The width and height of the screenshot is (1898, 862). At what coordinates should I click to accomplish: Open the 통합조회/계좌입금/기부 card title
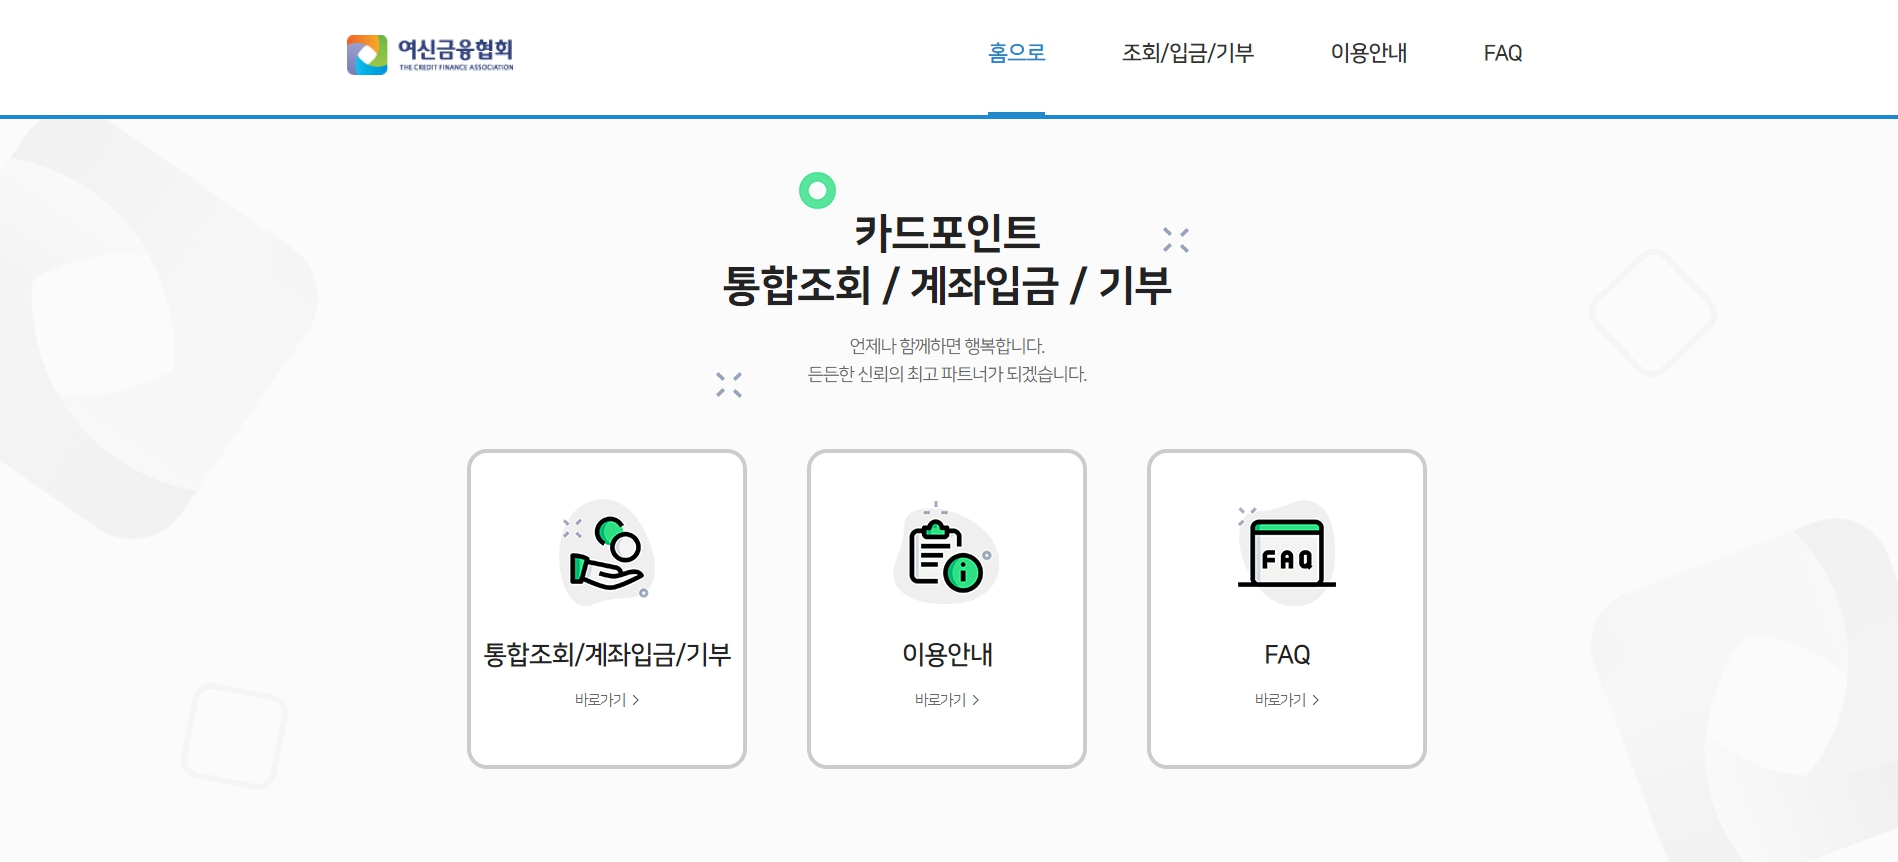click(x=607, y=654)
